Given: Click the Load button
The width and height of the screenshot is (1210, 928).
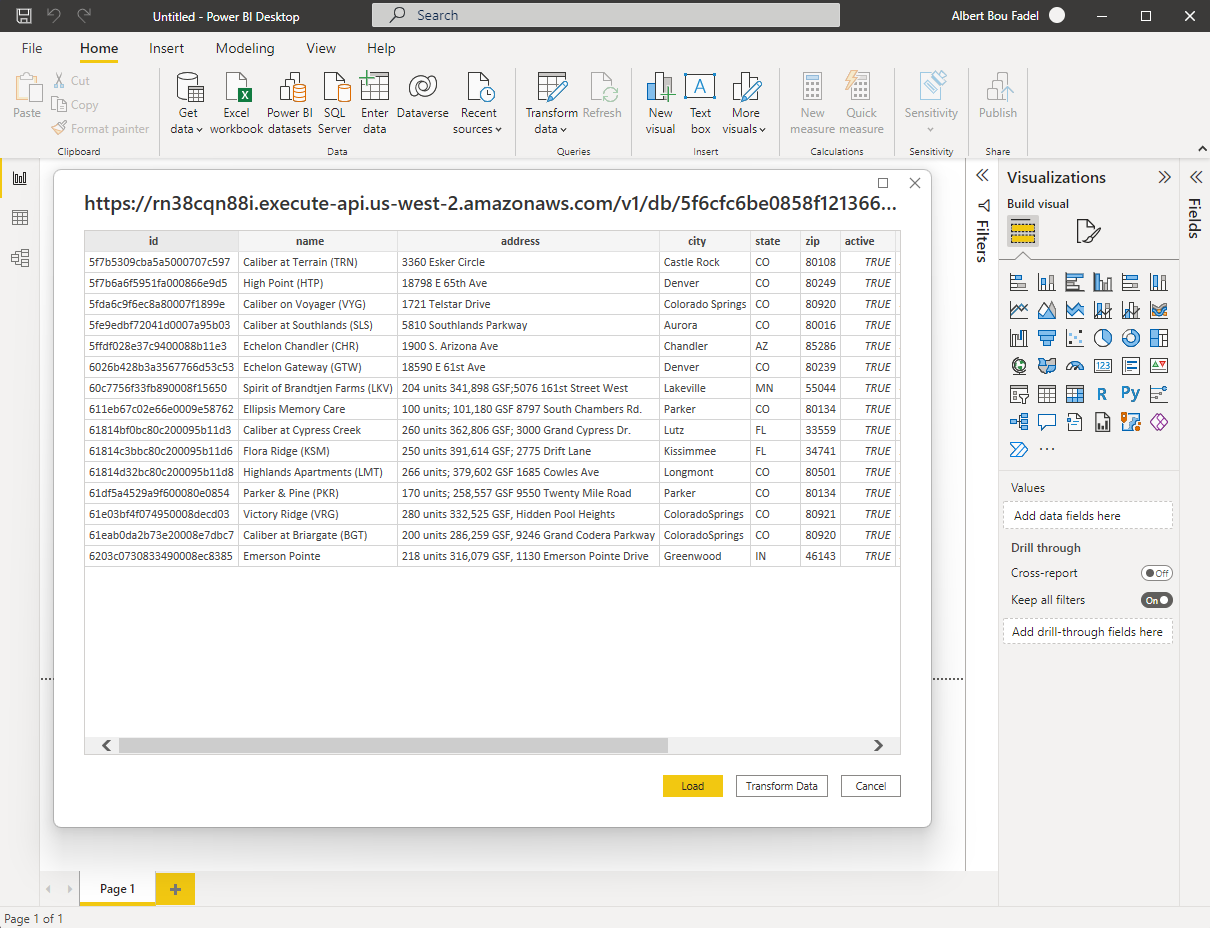Looking at the screenshot, I should (x=692, y=786).
